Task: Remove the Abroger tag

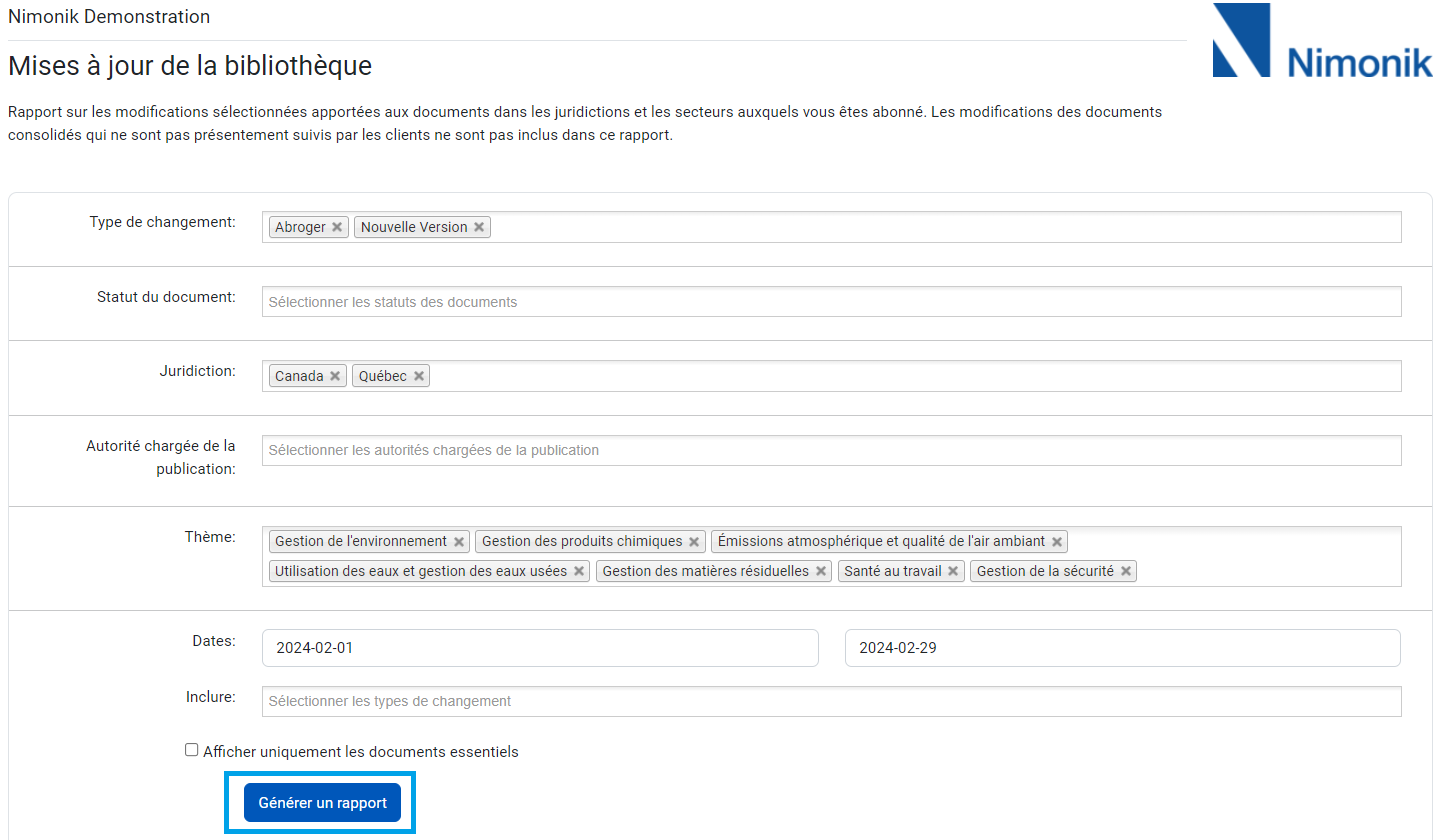Action: pyautogui.click(x=337, y=227)
